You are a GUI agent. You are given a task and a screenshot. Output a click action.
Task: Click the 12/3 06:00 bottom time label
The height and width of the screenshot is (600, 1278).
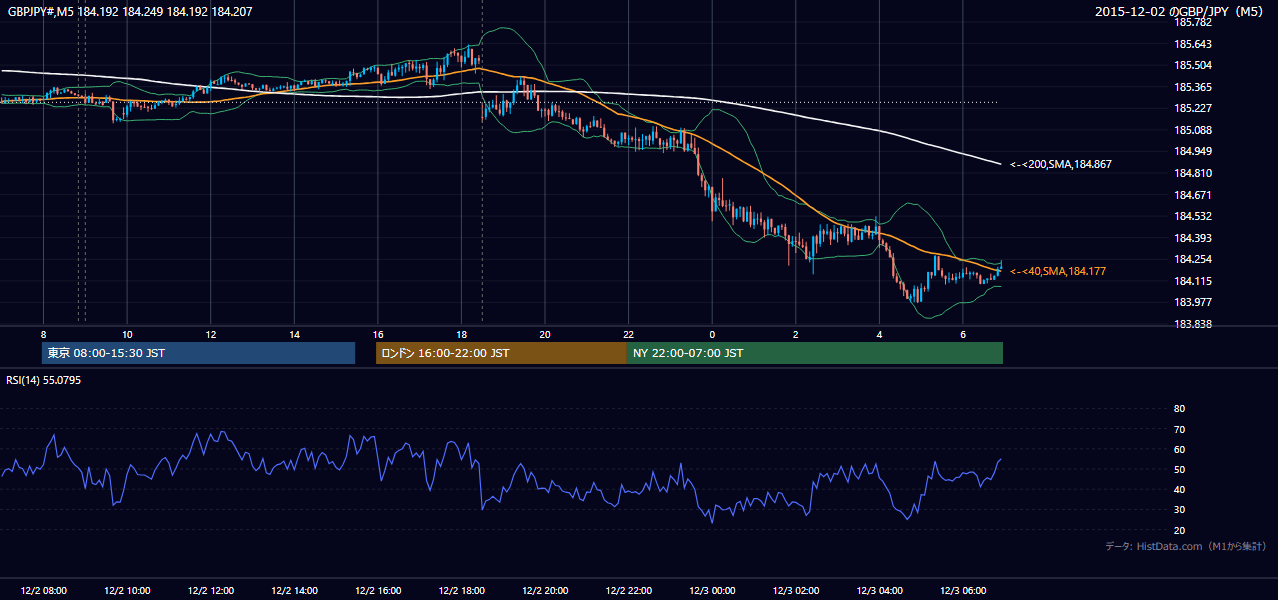pyautogui.click(x=962, y=591)
